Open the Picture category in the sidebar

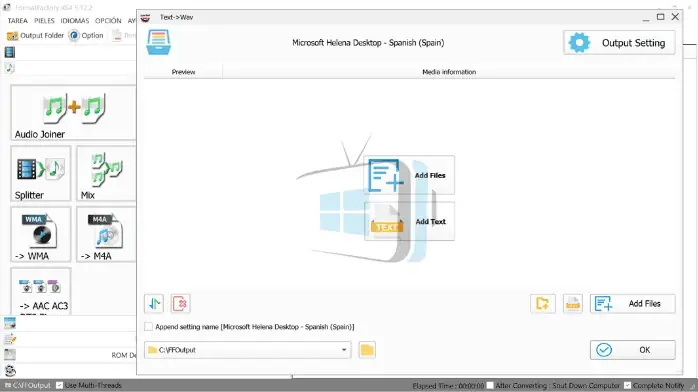(9, 323)
